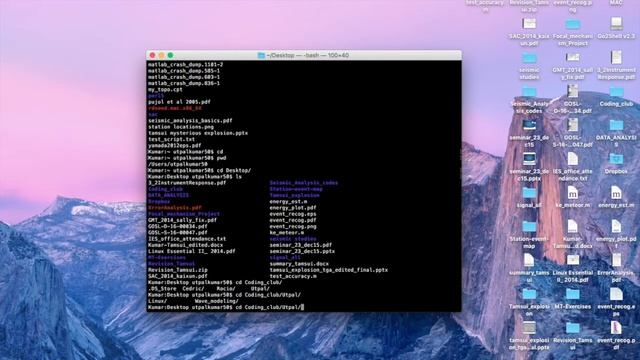Click Cedric/ in Terminal completion list
640x360 pixels.
coord(193,289)
